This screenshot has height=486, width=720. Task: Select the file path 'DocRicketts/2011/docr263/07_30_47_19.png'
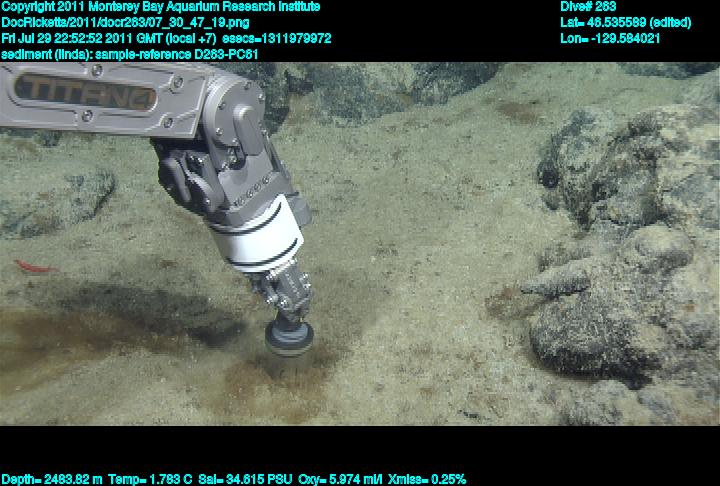point(125,23)
